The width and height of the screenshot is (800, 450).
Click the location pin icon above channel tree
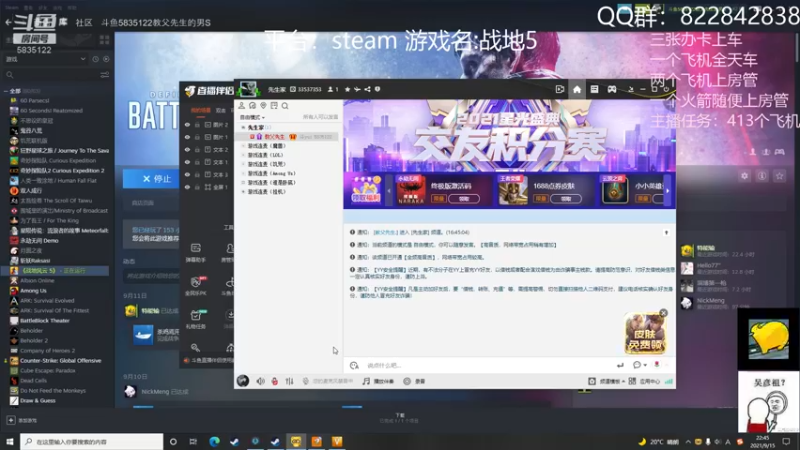coord(263,106)
